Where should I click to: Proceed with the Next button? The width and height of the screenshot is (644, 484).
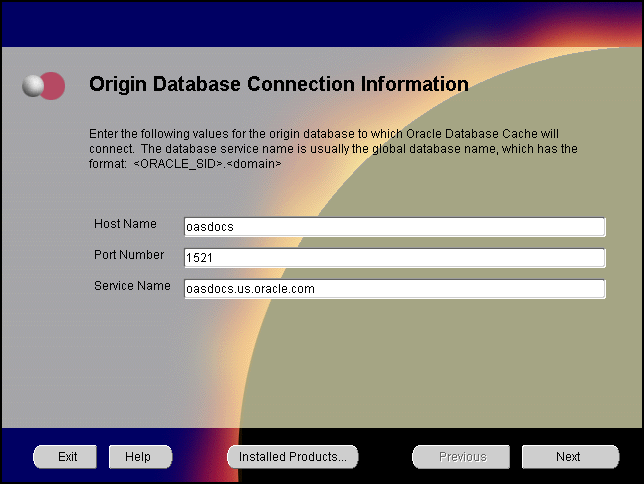[570, 456]
